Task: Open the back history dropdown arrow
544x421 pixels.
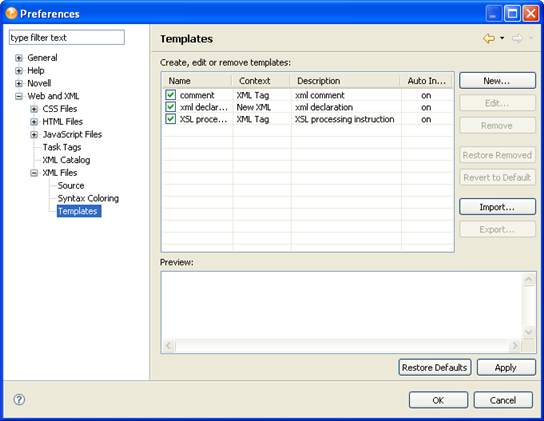Action: [x=502, y=38]
